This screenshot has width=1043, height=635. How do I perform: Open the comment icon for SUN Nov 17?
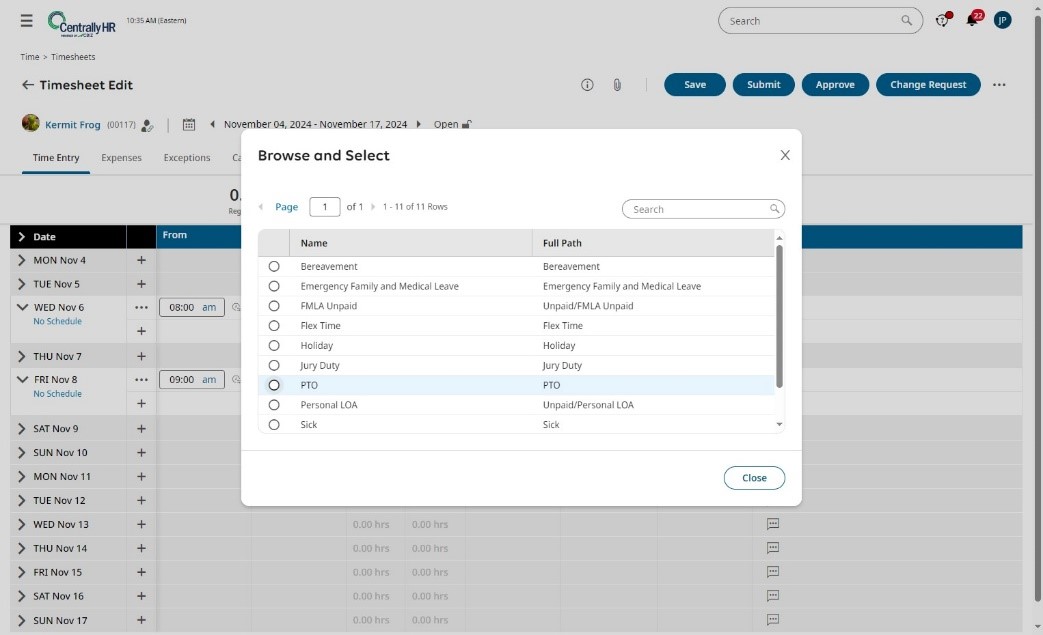(x=773, y=620)
